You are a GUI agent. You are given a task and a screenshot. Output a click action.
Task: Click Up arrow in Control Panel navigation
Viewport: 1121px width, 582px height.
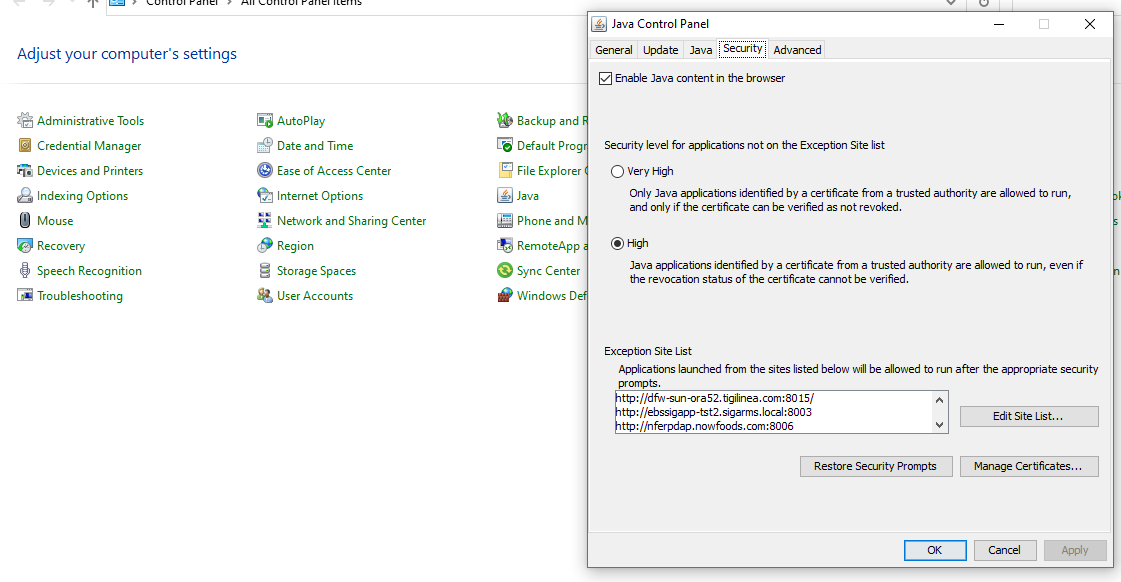coord(92,3)
